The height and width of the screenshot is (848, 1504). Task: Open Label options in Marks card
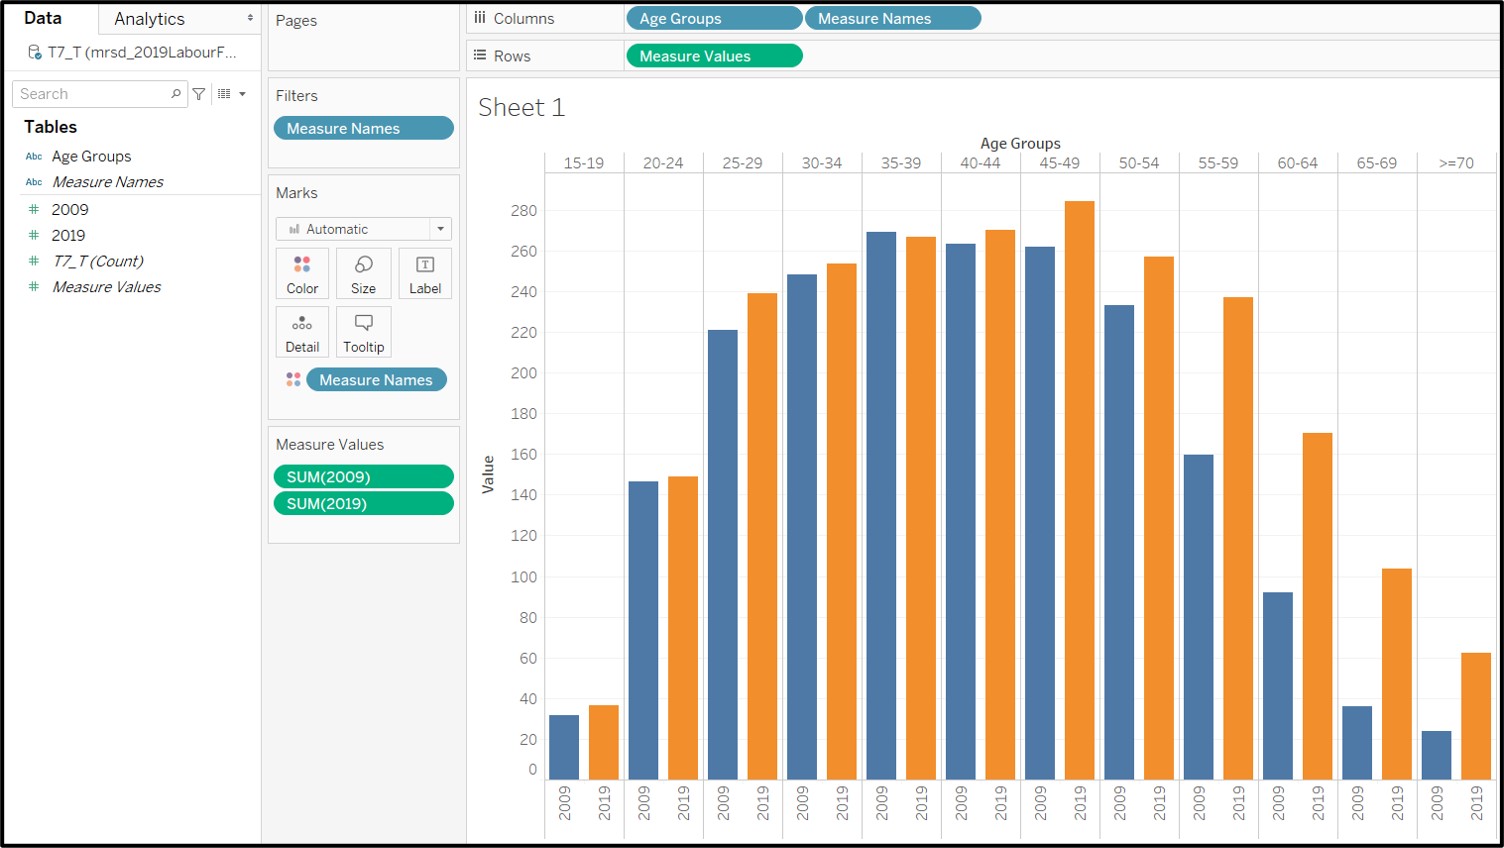click(424, 272)
